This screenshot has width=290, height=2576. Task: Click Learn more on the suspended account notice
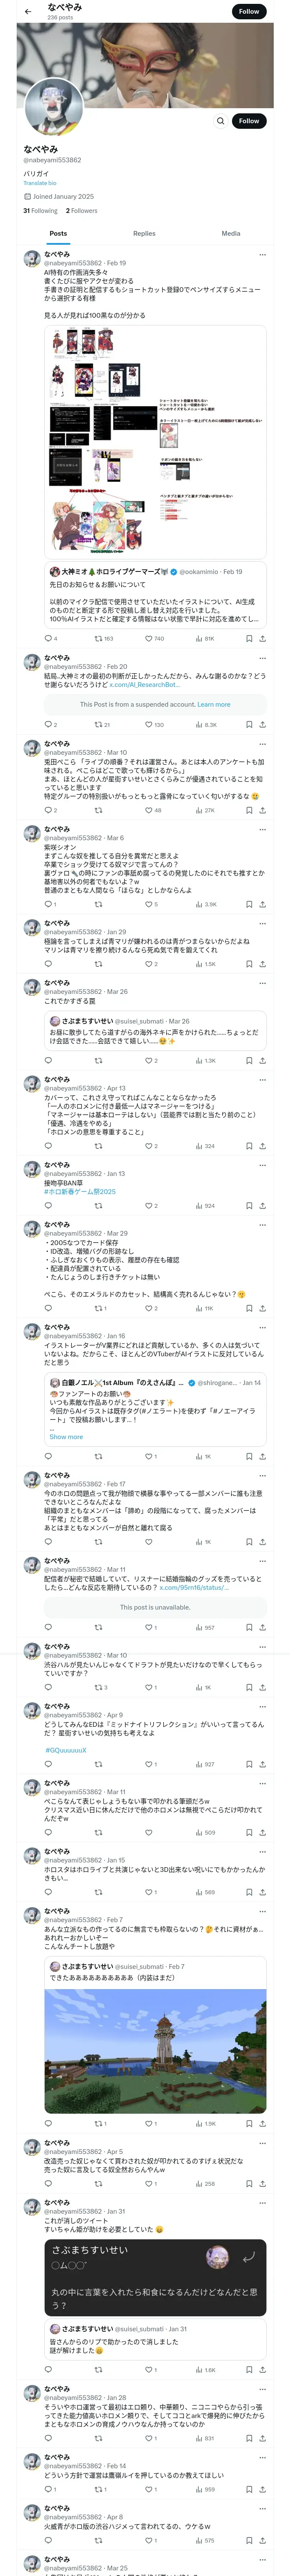(213, 704)
